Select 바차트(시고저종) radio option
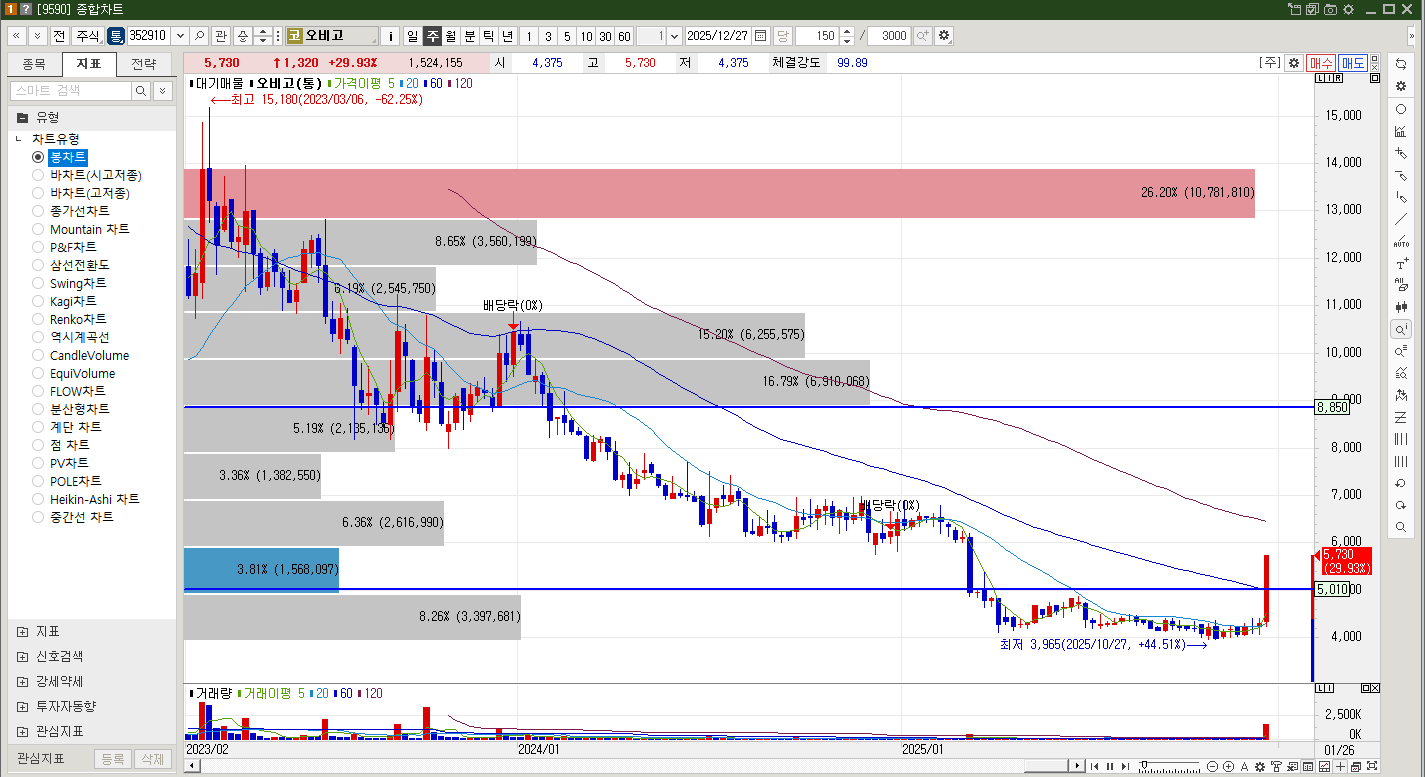This screenshot has width=1425, height=777. [x=38, y=175]
